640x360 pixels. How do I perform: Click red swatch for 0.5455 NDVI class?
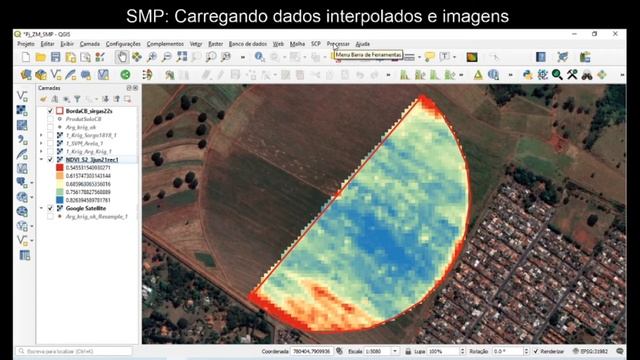pyautogui.click(x=60, y=168)
